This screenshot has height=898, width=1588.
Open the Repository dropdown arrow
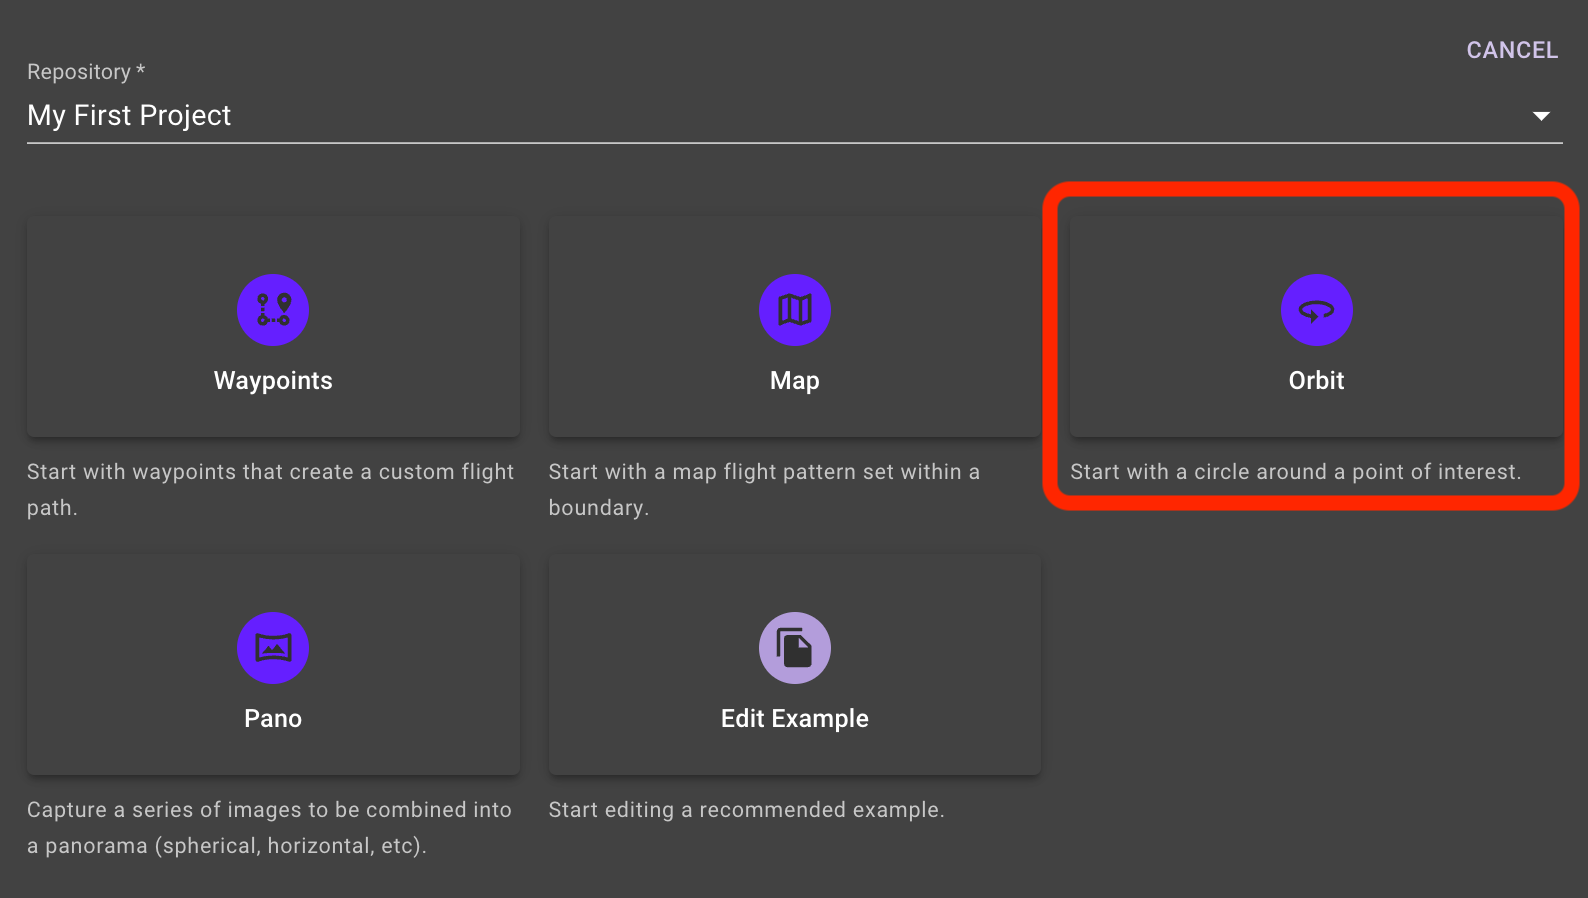(1541, 116)
